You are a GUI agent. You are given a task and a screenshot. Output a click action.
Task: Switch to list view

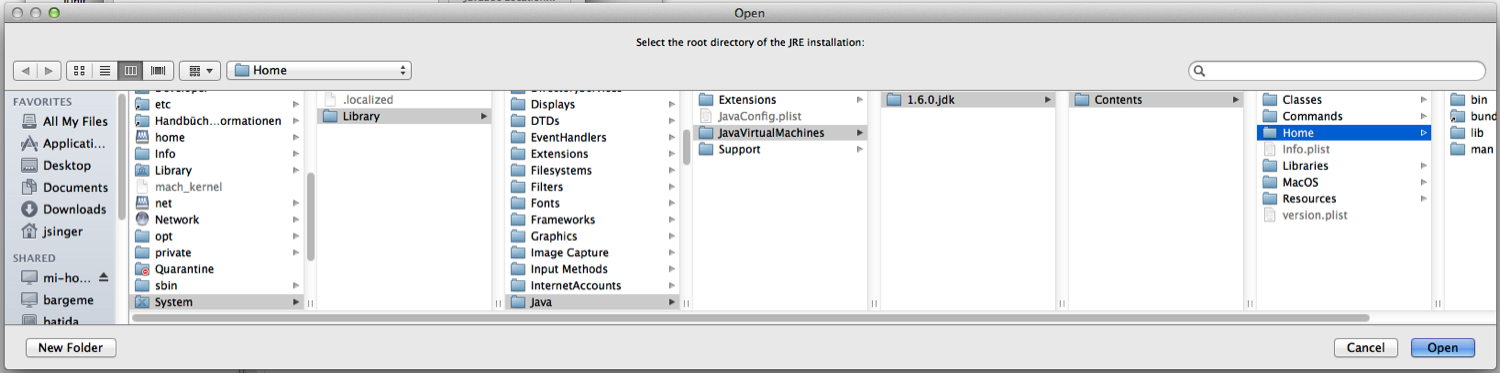(x=105, y=71)
